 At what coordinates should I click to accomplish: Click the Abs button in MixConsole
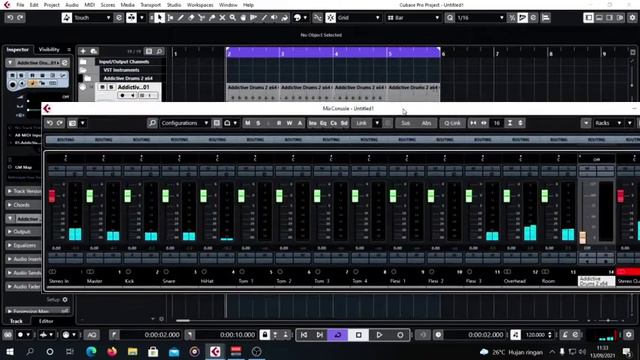(x=426, y=123)
